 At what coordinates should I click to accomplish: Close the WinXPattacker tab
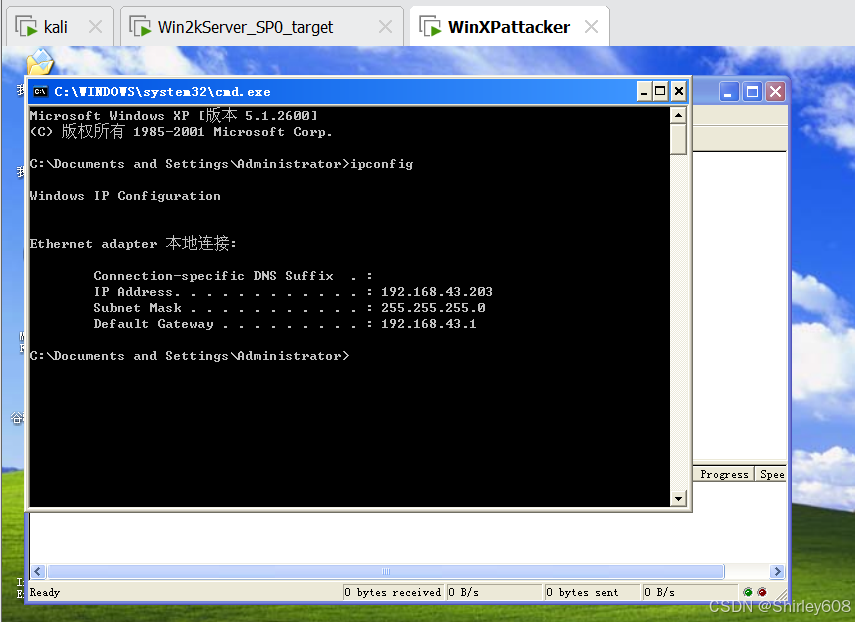click(592, 26)
